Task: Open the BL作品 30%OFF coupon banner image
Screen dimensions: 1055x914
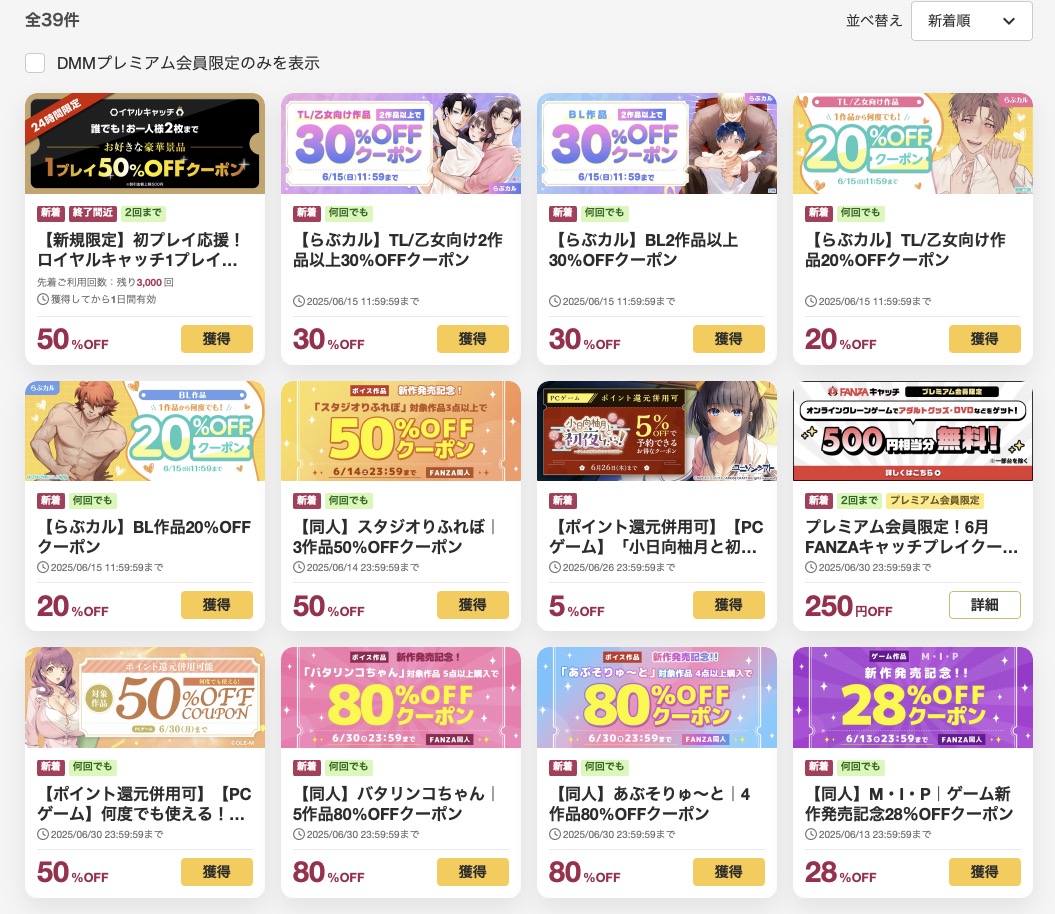Action: [x=657, y=143]
